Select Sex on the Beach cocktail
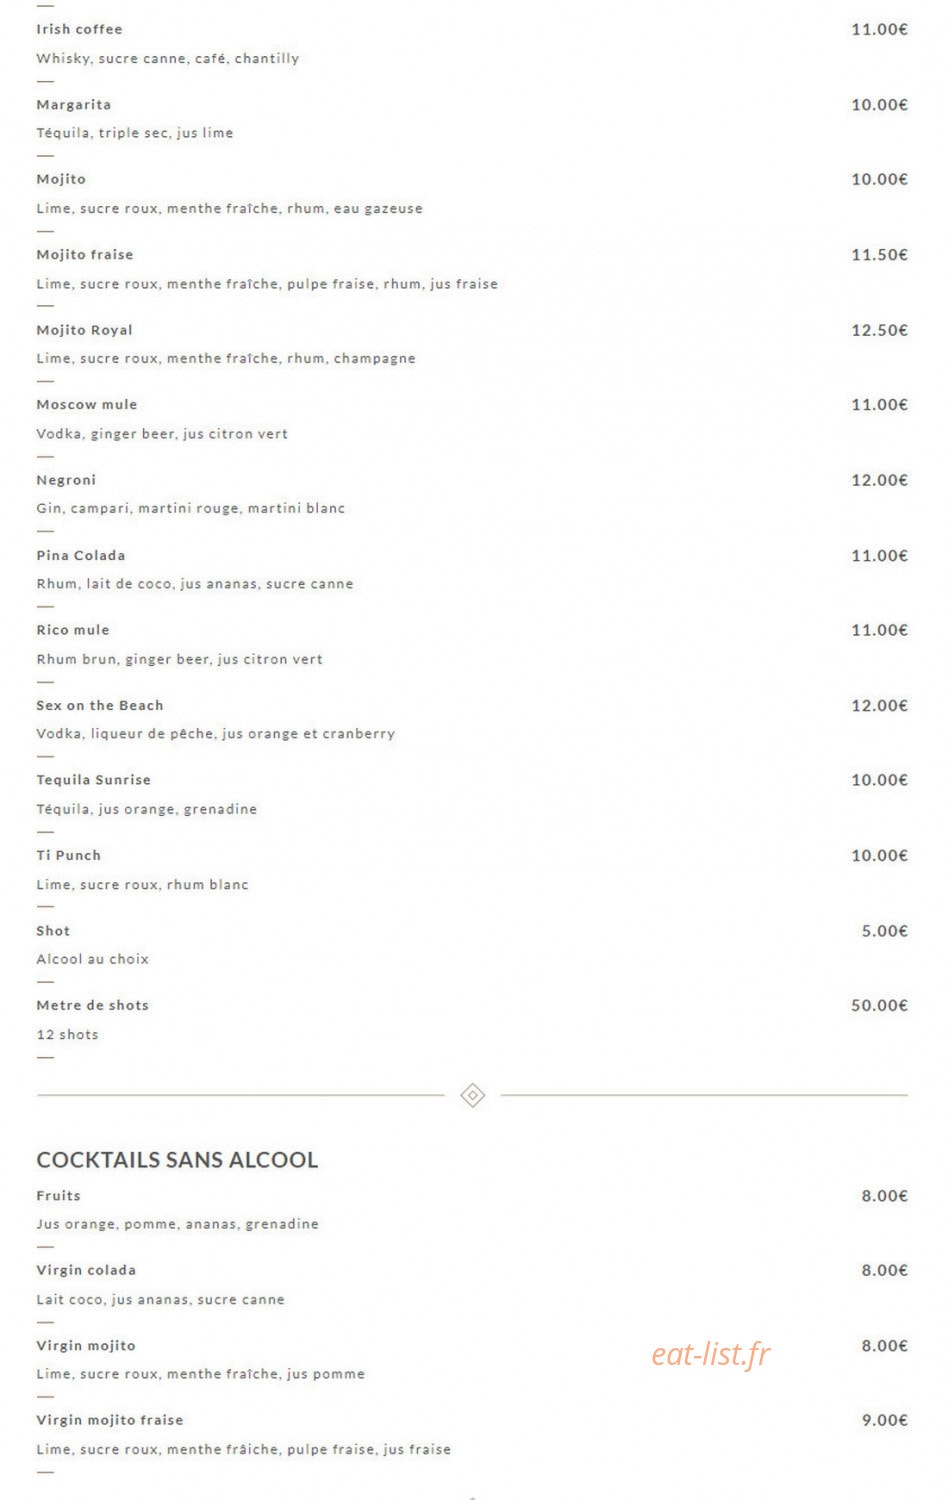This screenshot has width=948, height=1500. (x=100, y=705)
